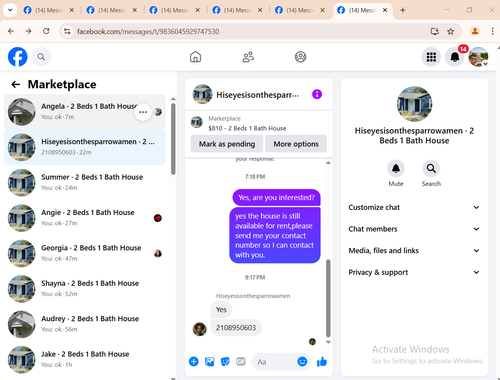Click large house photo in info panel
This screenshot has width=500, height=380.
(x=414, y=104)
